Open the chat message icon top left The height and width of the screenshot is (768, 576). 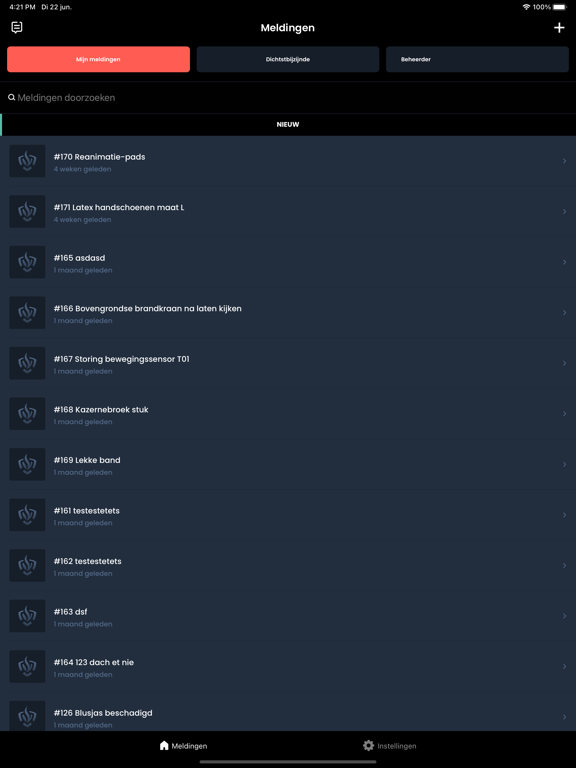coord(17,27)
